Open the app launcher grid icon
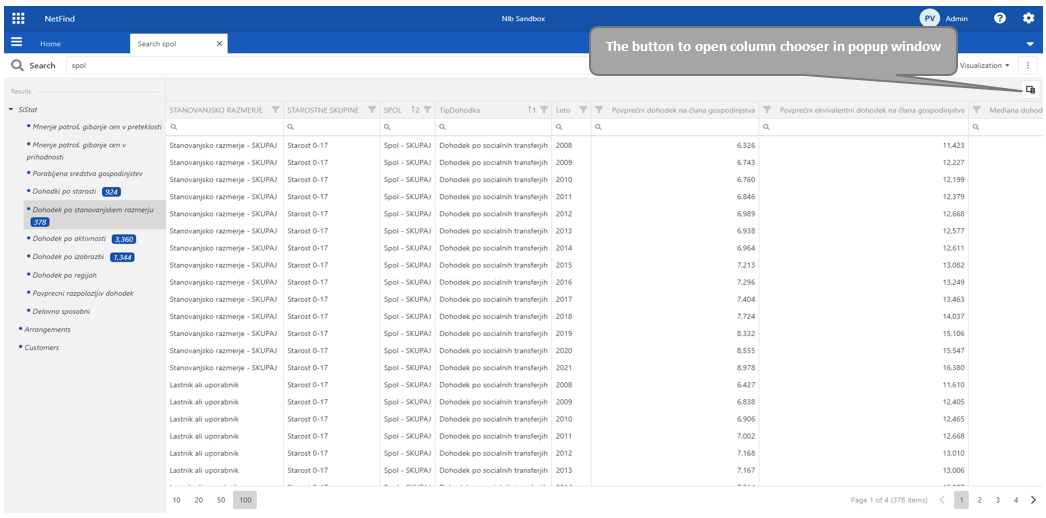Viewport: 1046px width, 518px height. click(18, 18)
